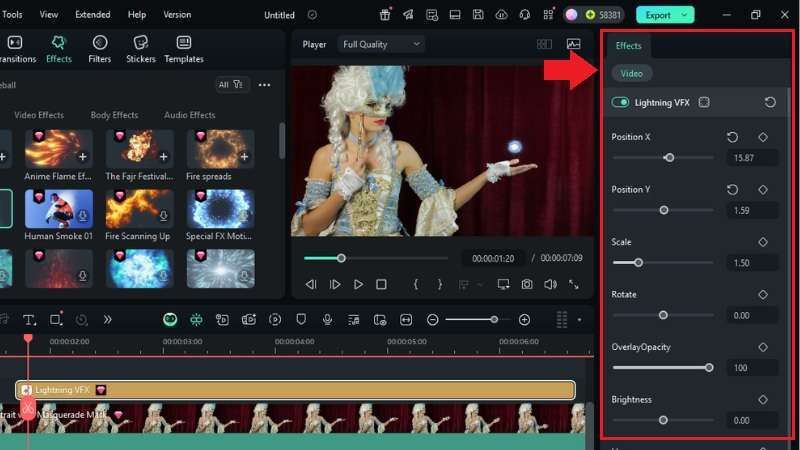This screenshot has height=450, width=800.
Task: Add The Fajr Festival effect with plus icon
Action: tap(163, 157)
